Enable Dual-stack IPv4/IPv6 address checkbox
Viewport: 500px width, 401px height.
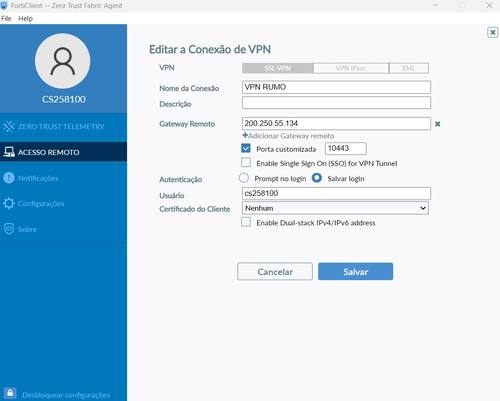246,222
